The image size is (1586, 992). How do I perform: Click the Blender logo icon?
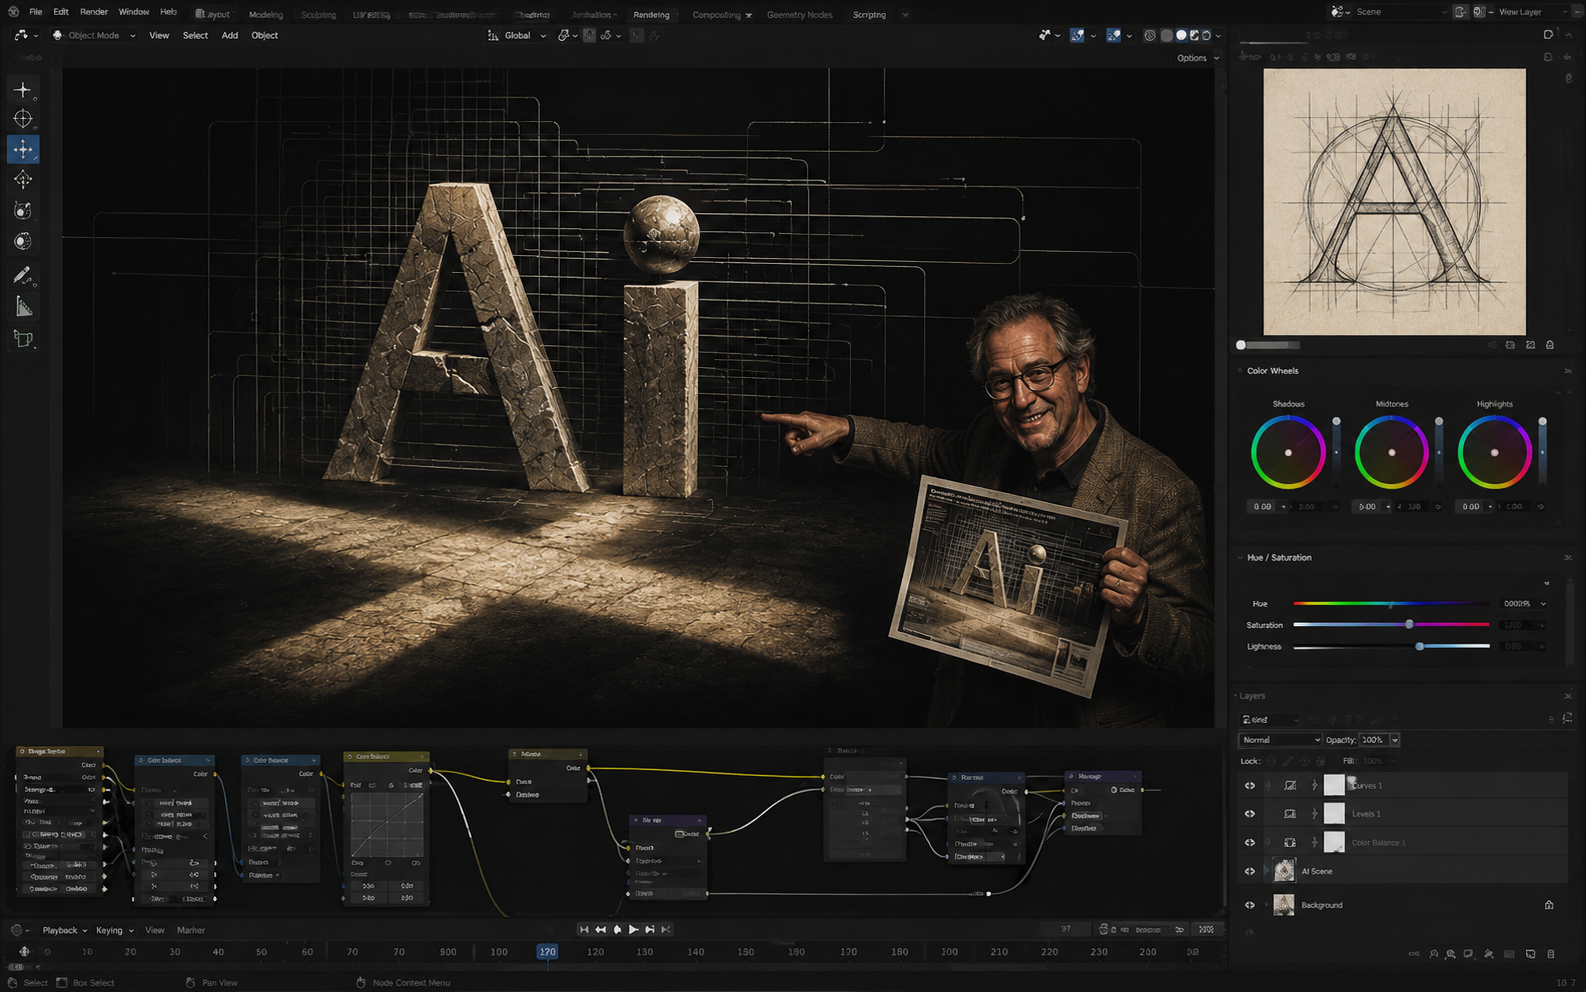pyautogui.click(x=13, y=12)
